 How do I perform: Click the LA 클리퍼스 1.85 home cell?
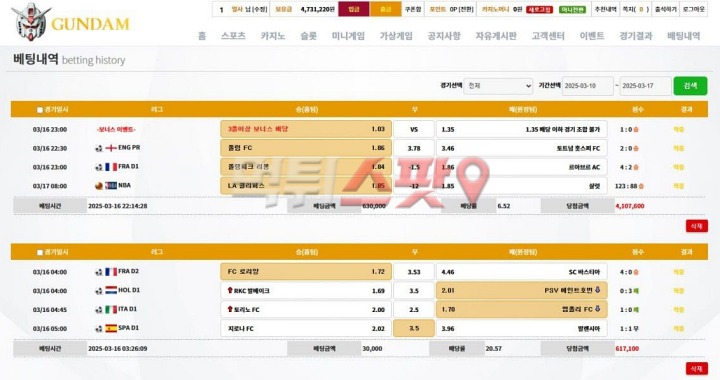[306, 186]
